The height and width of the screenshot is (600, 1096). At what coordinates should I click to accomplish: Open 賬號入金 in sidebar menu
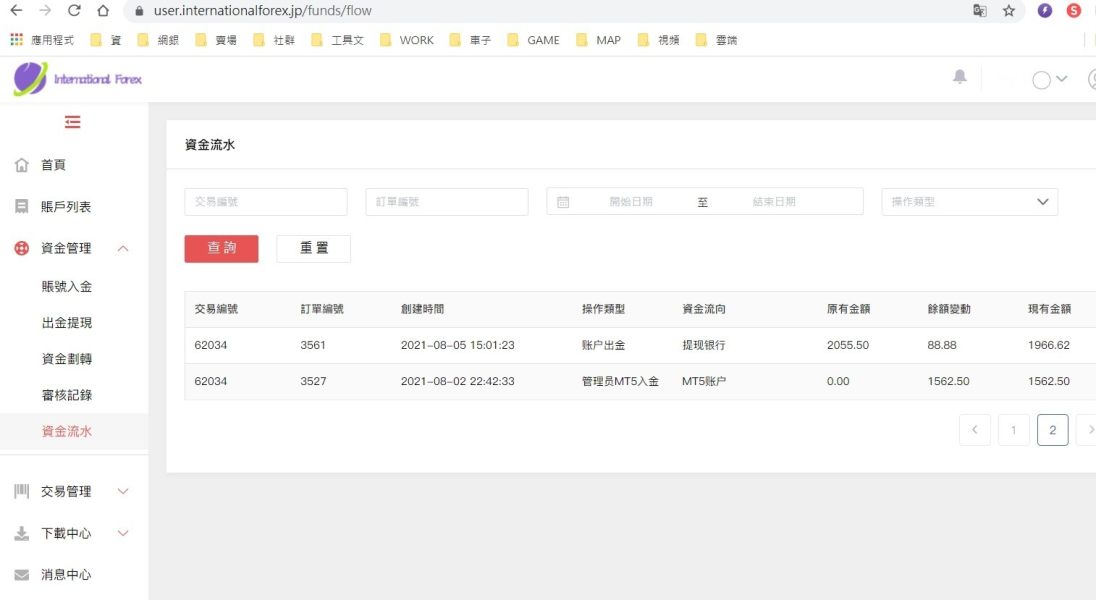[x=67, y=286]
